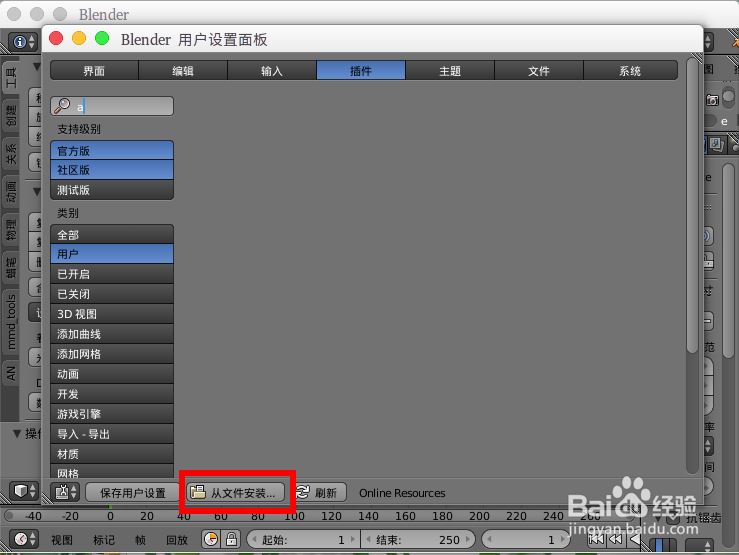Open the 物理 sidebar tab

[10, 229]
